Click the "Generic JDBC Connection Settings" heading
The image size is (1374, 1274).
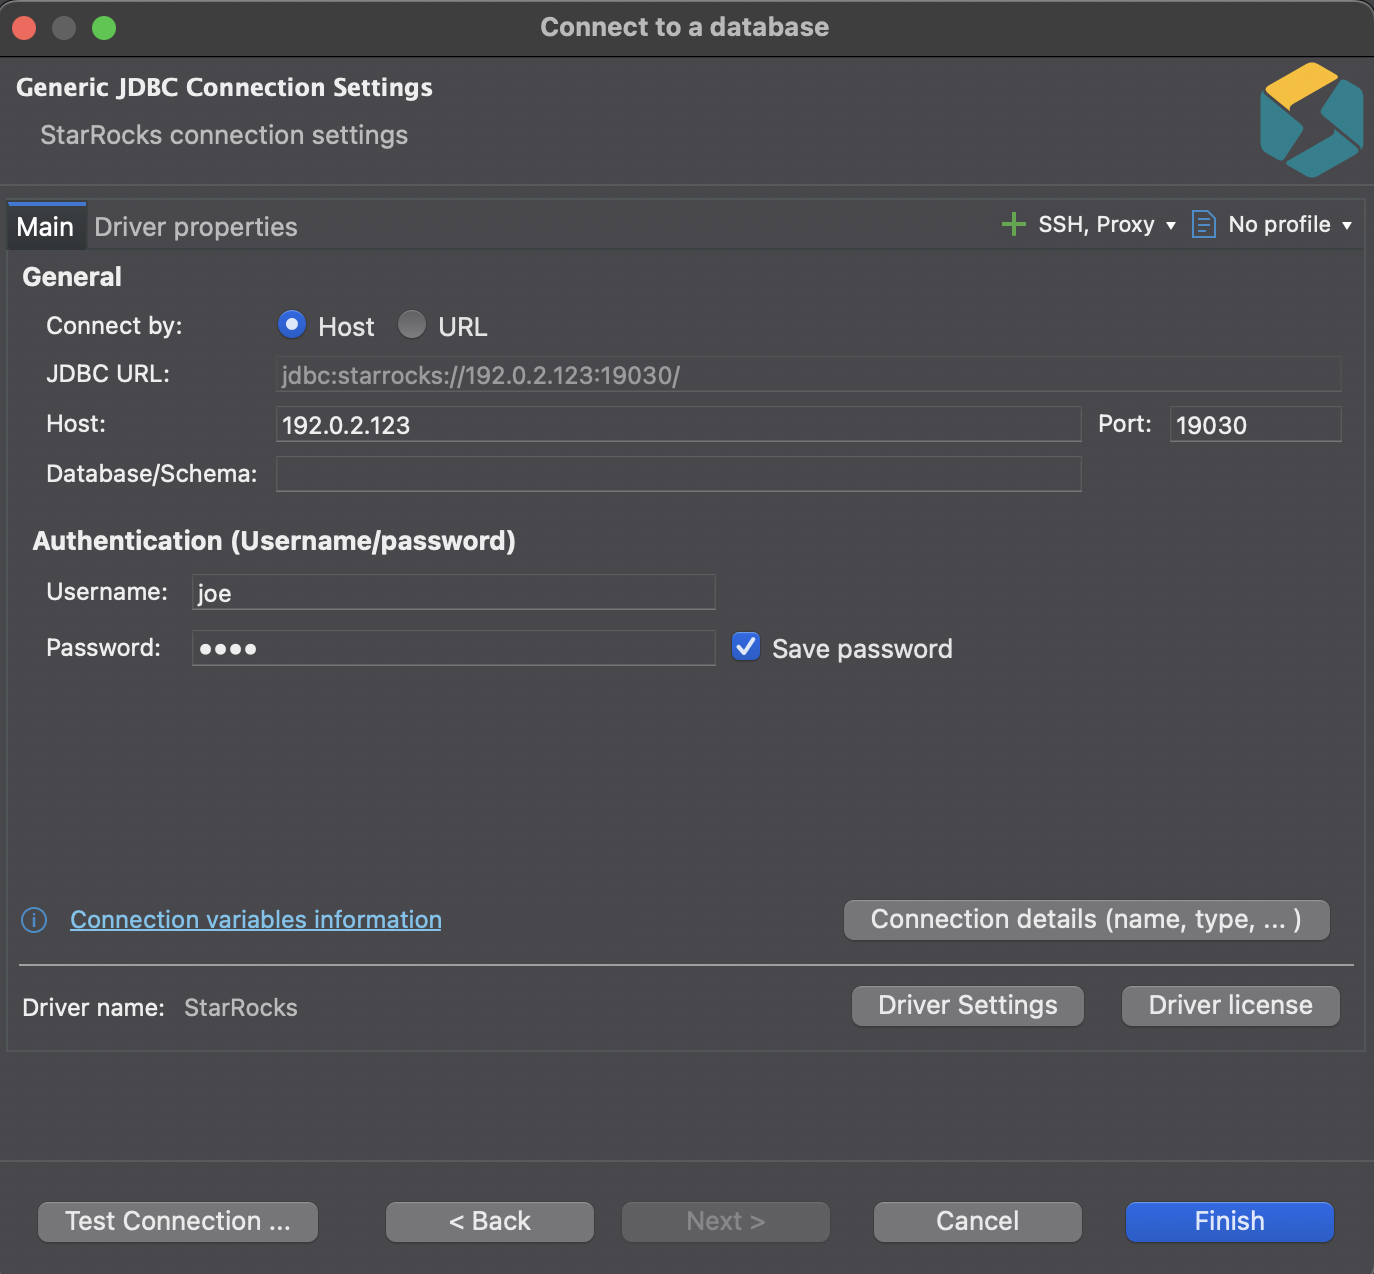click(225, 87)
